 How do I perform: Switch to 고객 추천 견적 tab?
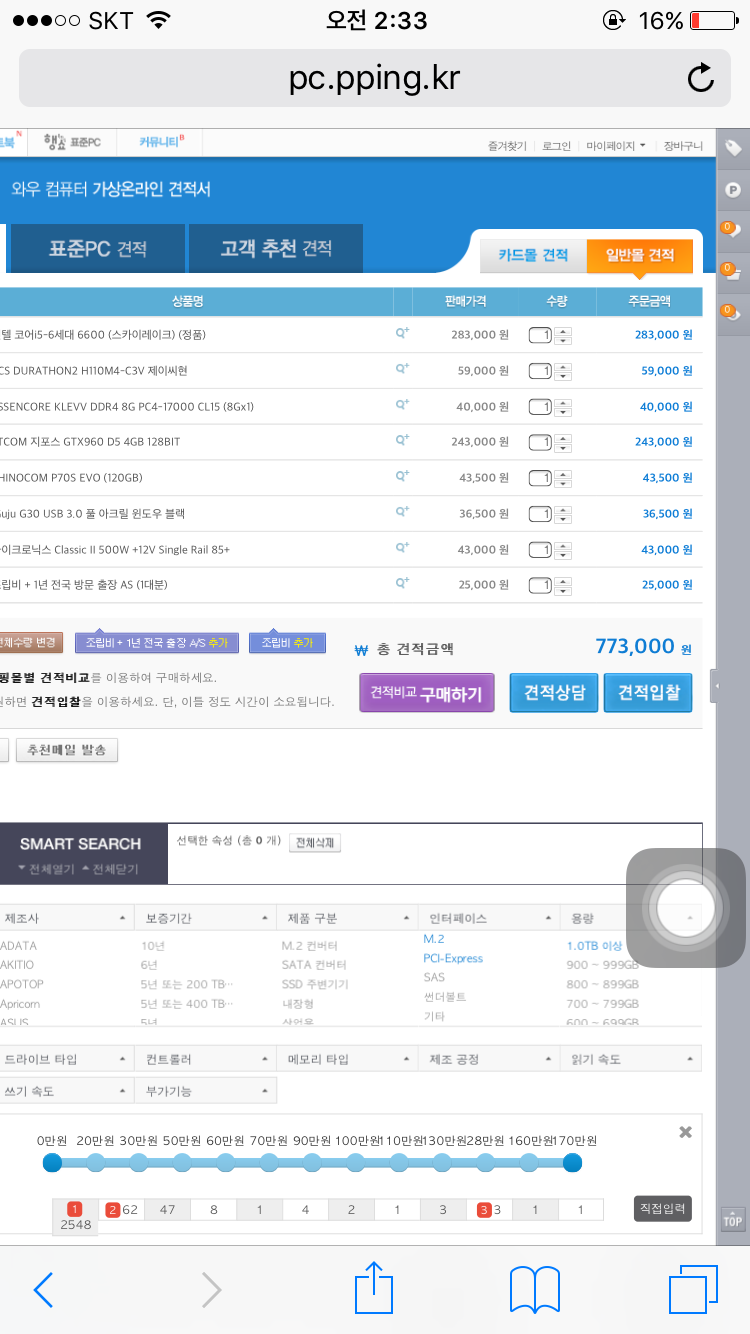pos(276,249)
